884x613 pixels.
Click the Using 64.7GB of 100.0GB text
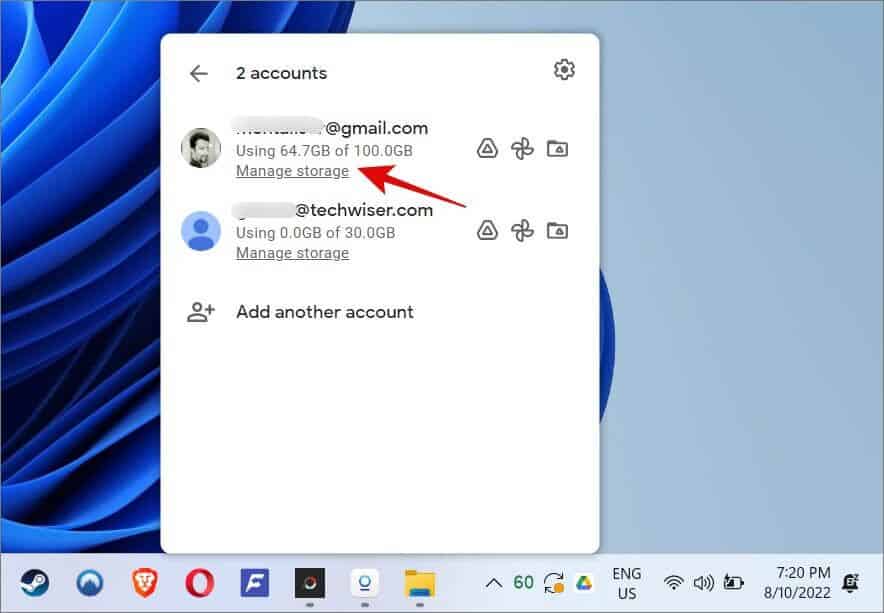(324, 151)
